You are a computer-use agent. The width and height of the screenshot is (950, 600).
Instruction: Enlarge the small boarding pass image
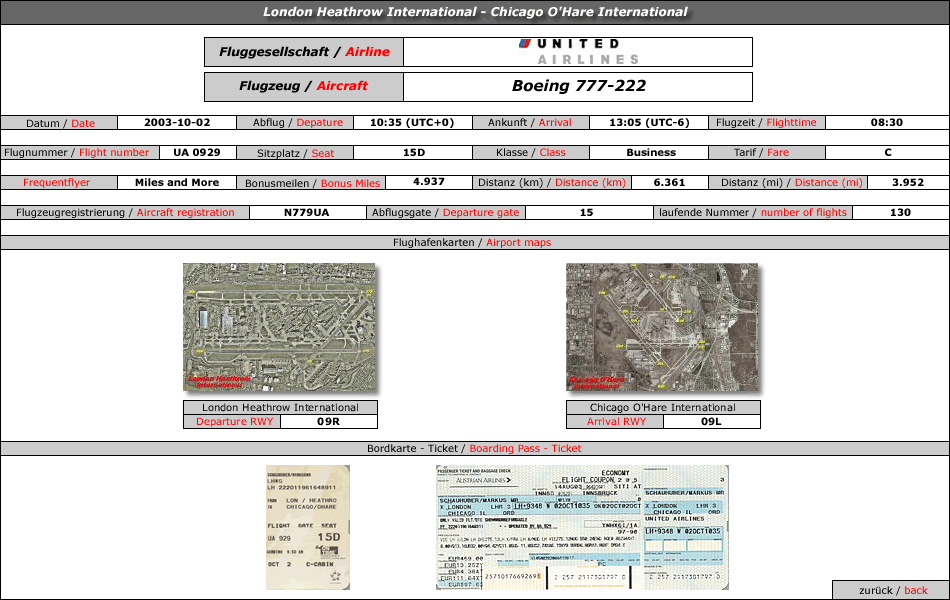(x=307, y=526)
